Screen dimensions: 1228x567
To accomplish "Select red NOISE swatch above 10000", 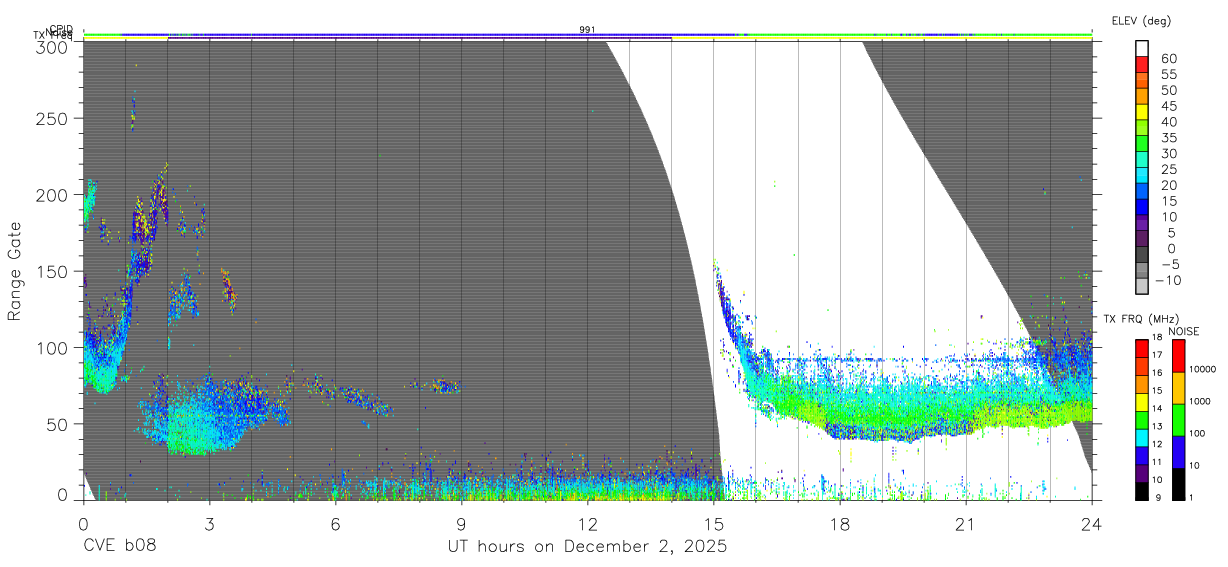I will pyautogui.click(x=1179, y=356).
